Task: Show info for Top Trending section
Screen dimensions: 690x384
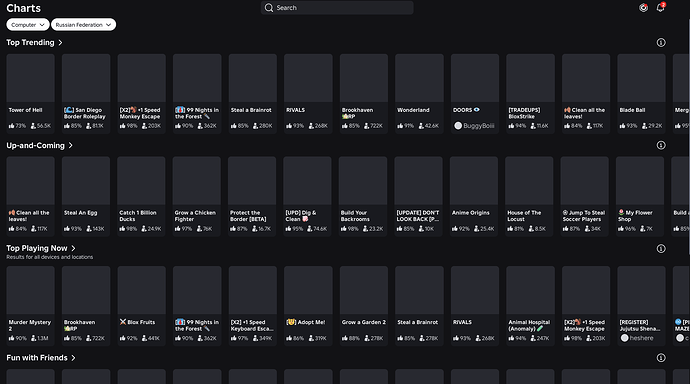Action: [x=661, y=43]
